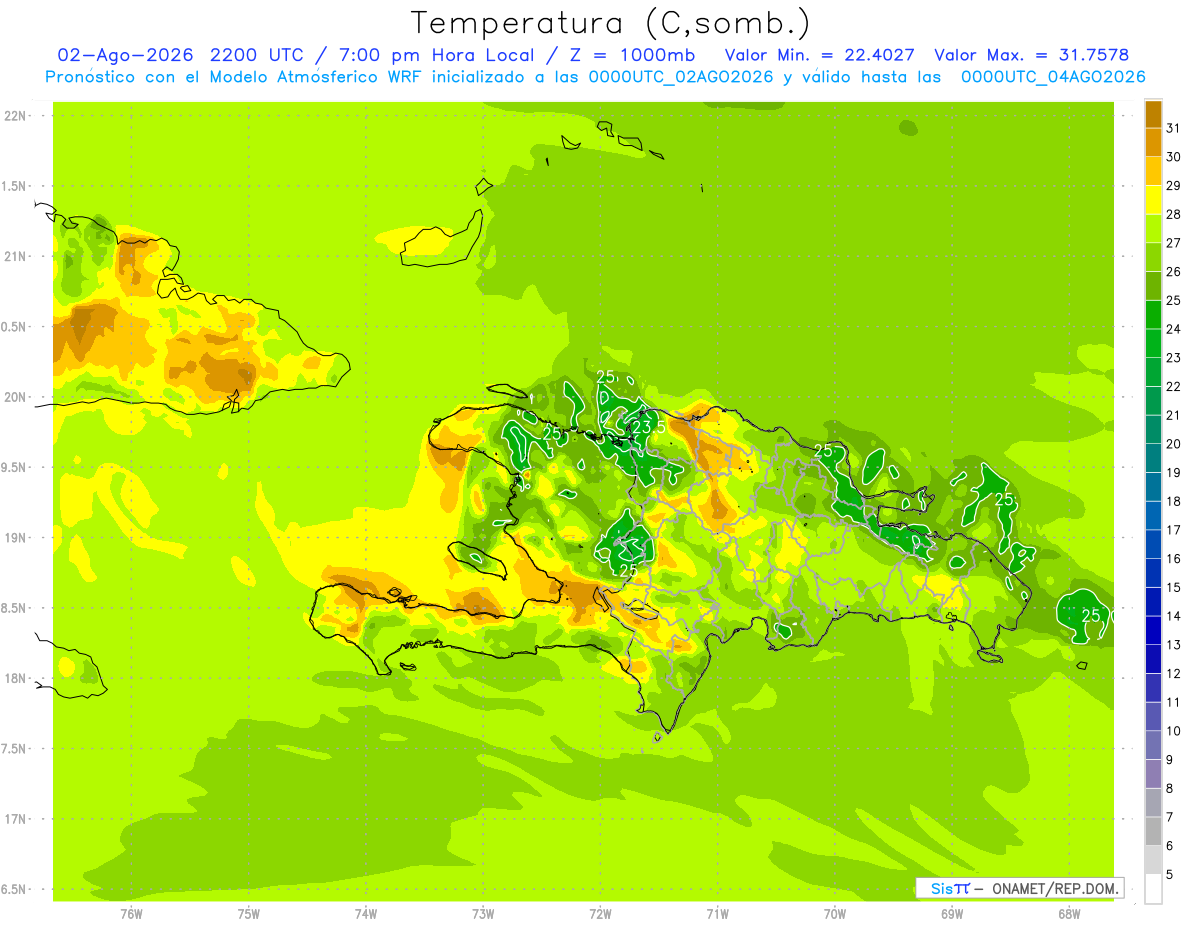Click the "SisTT - ONAMET/REP.DOM." credit label

(x=1019, y=888)
